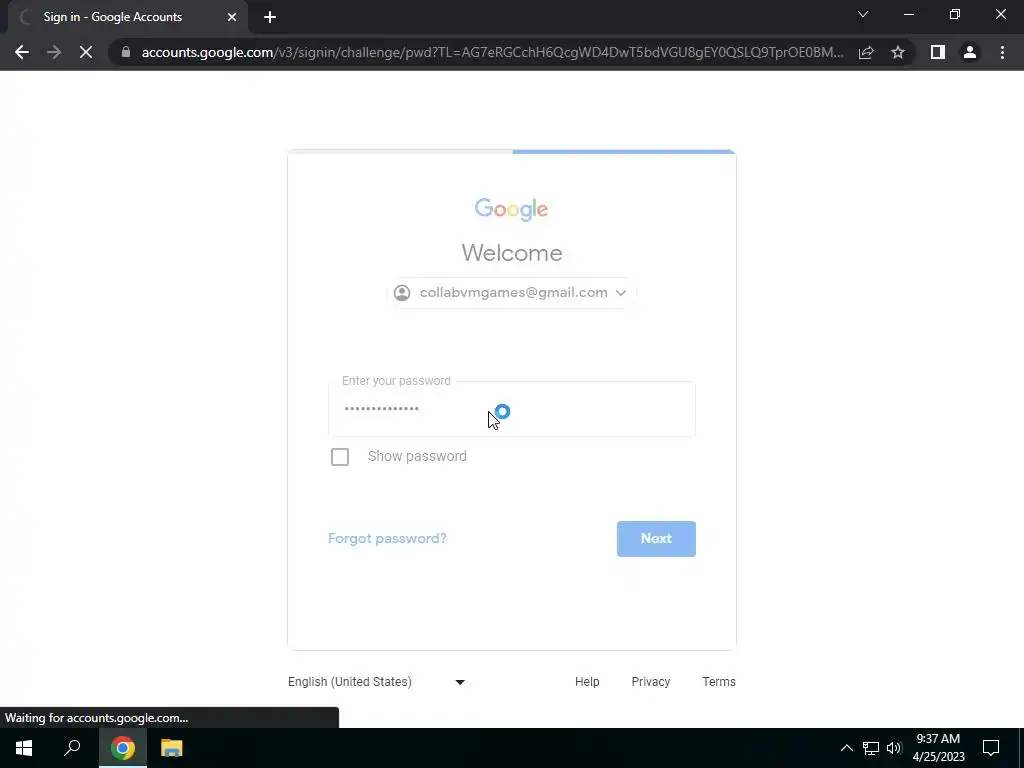Open network status tray icon

pos(871,748)
